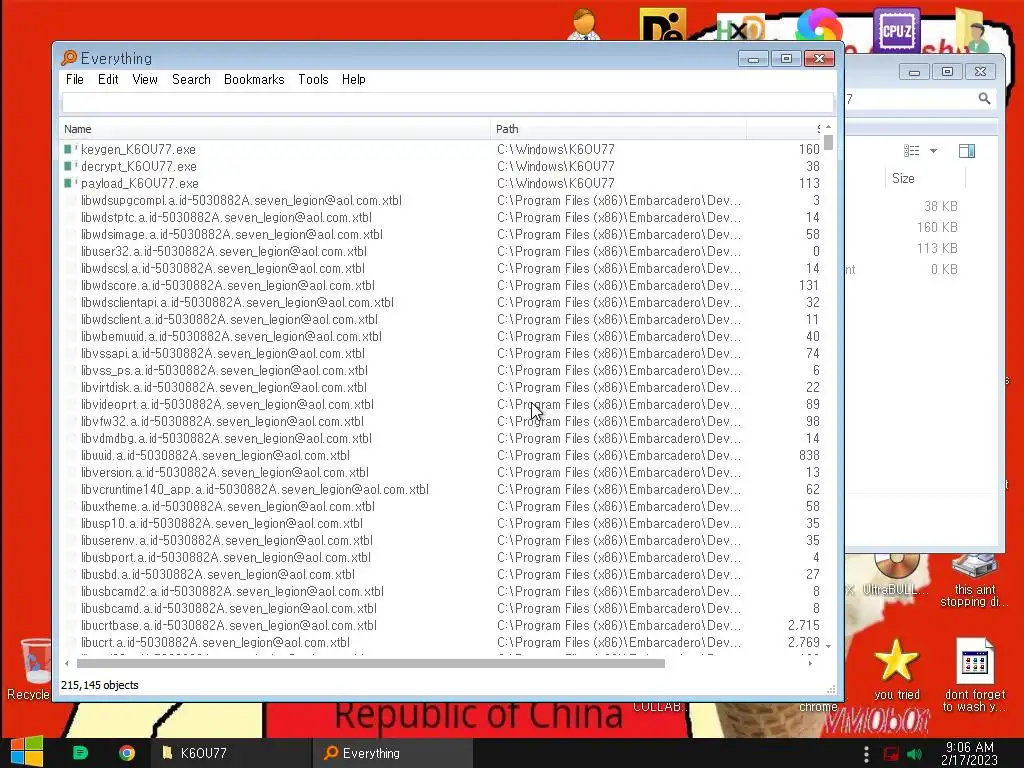Select libwdsupgcompl xtbl file row

coord(441,200)
